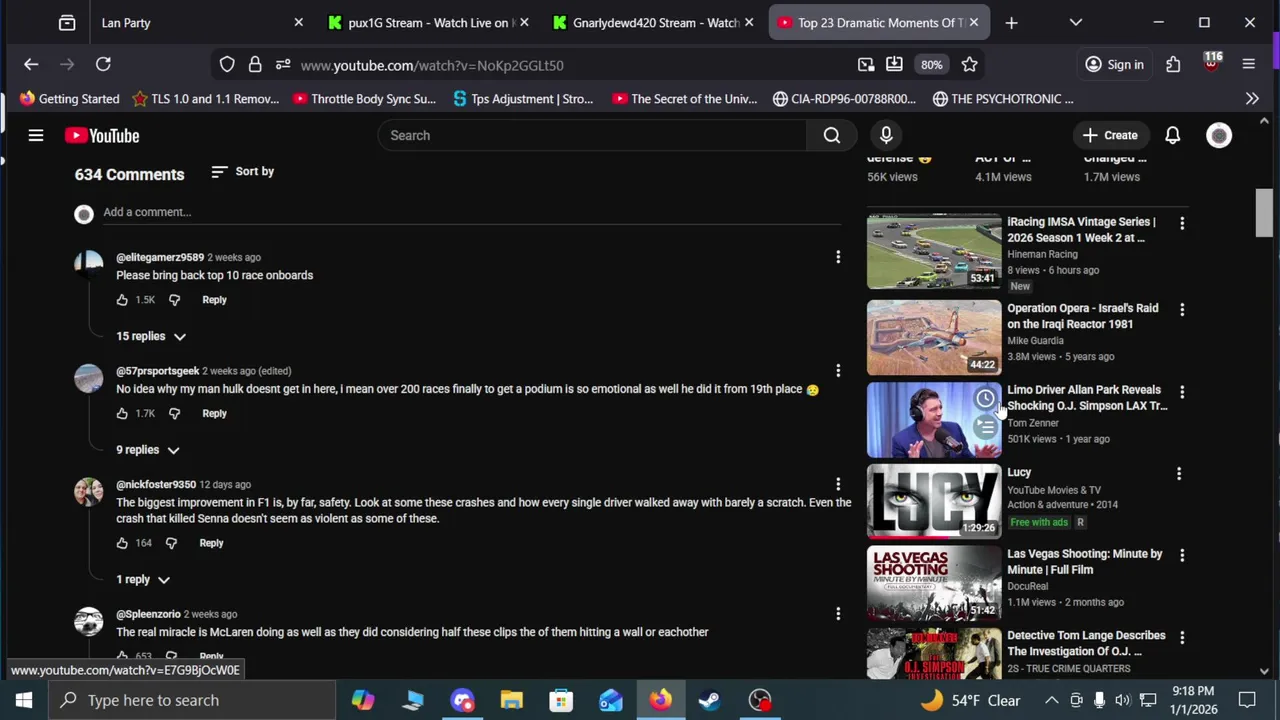1280x720 pixels.
Task: Click the YouTube Create button
Action: tap(1110, 135)
